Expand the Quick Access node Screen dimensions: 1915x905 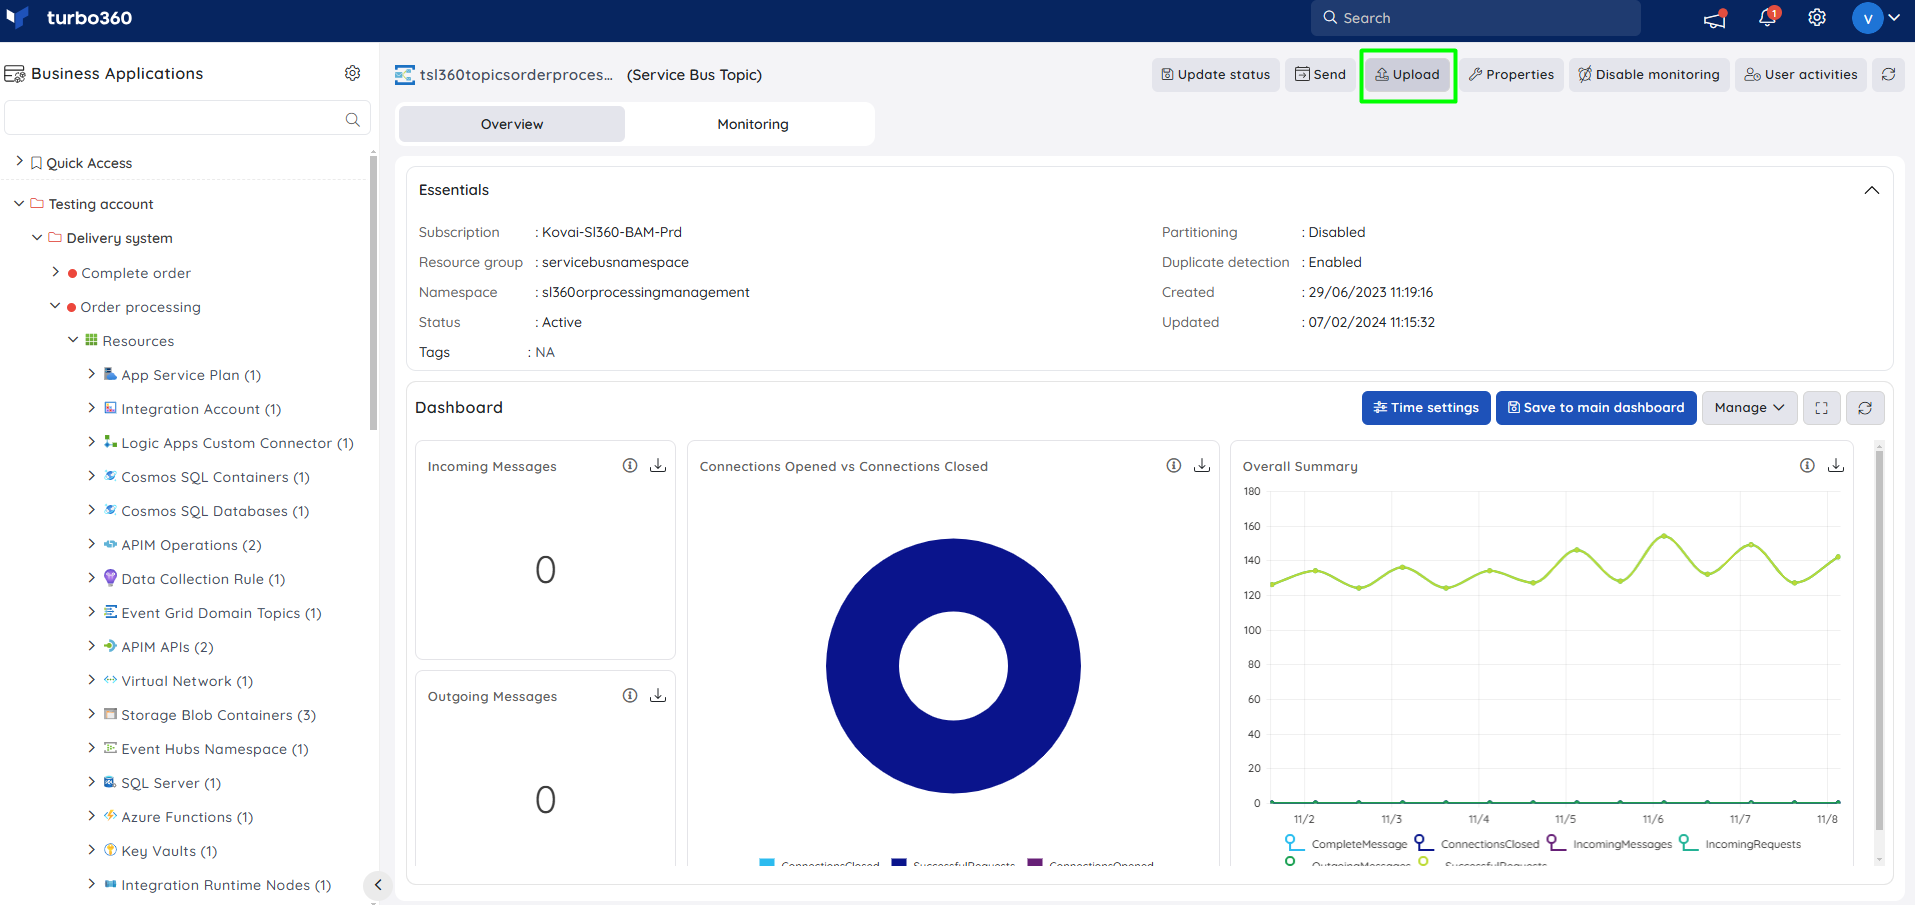pos(19,161)
